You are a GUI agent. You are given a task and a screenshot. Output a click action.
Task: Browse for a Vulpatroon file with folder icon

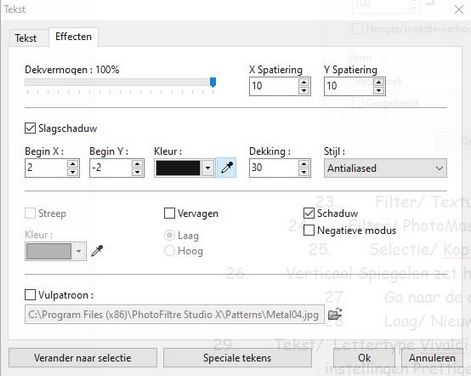(x=335, y=314)
